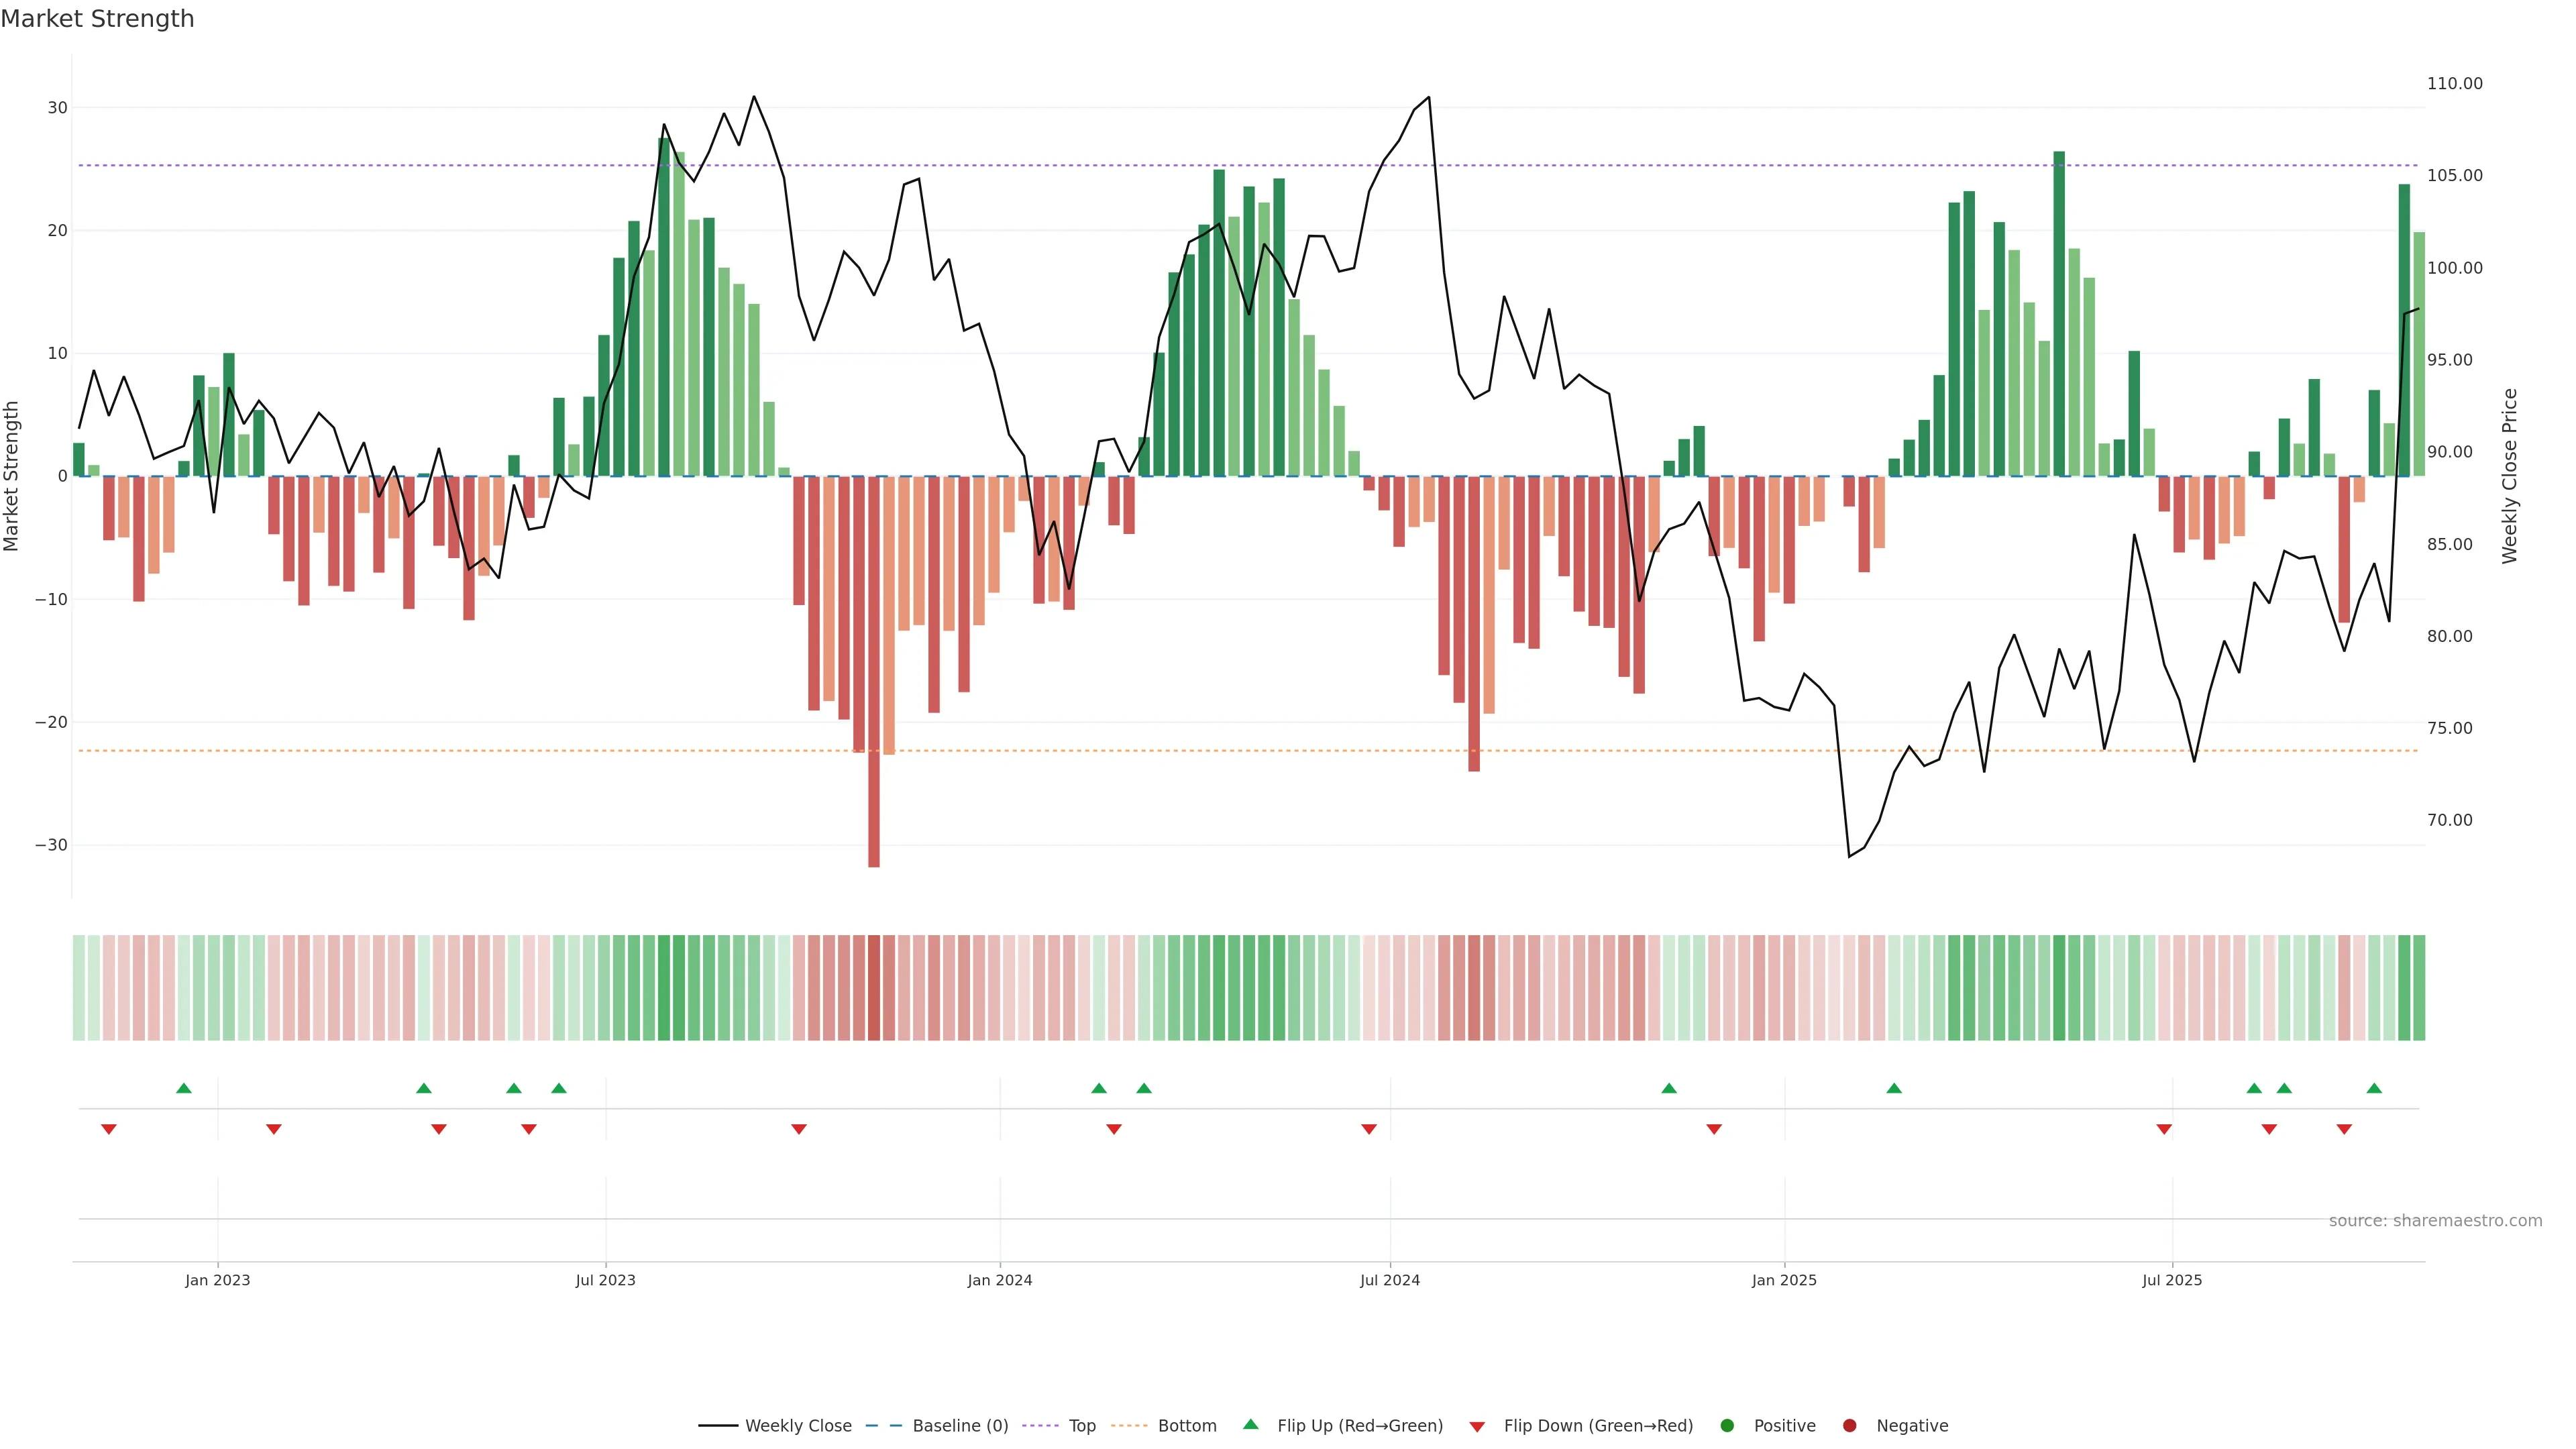The width and height of the screenshot is (2576, 1449).
Task: Click the leftmost green flip-up triangle marker
Action: click(x=184, y=1088)
